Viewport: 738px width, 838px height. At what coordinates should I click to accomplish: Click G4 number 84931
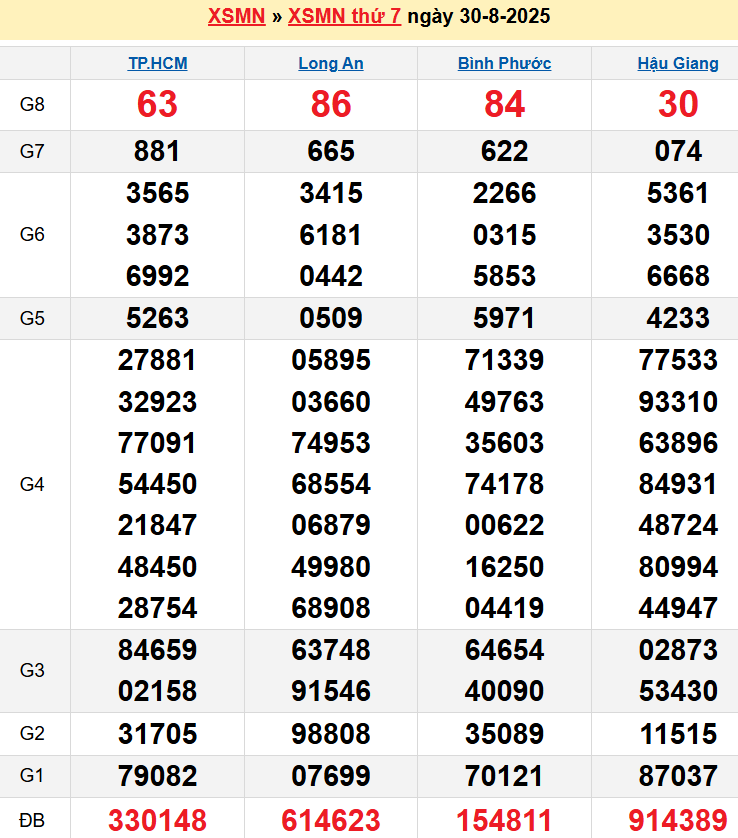point(678,484)
